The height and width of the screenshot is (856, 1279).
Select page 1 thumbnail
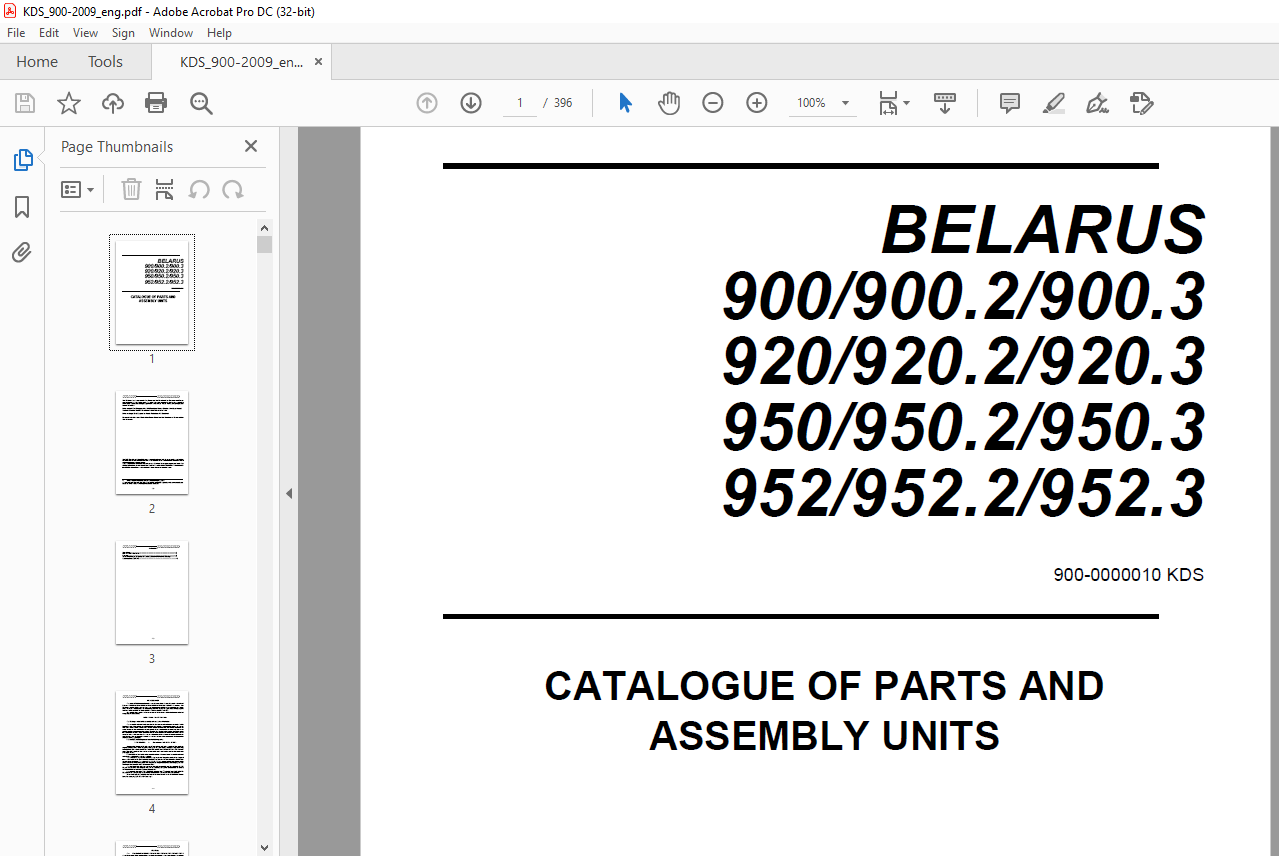152,292
